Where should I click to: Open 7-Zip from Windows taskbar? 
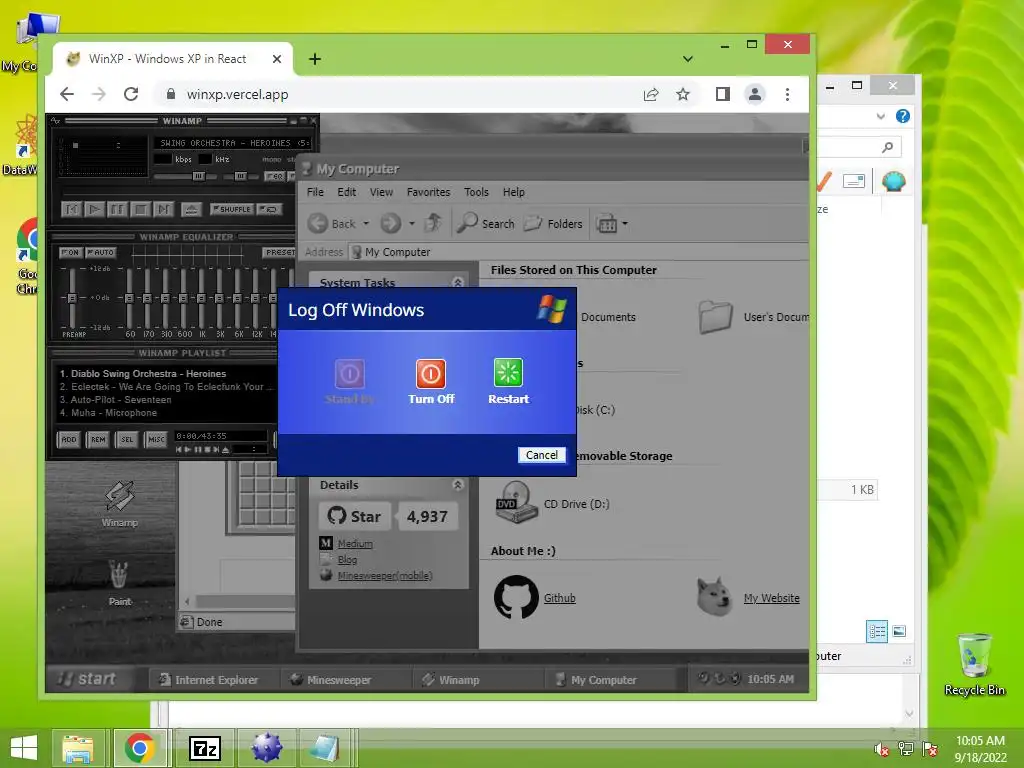pyautogui.click(x=205, y=748)
